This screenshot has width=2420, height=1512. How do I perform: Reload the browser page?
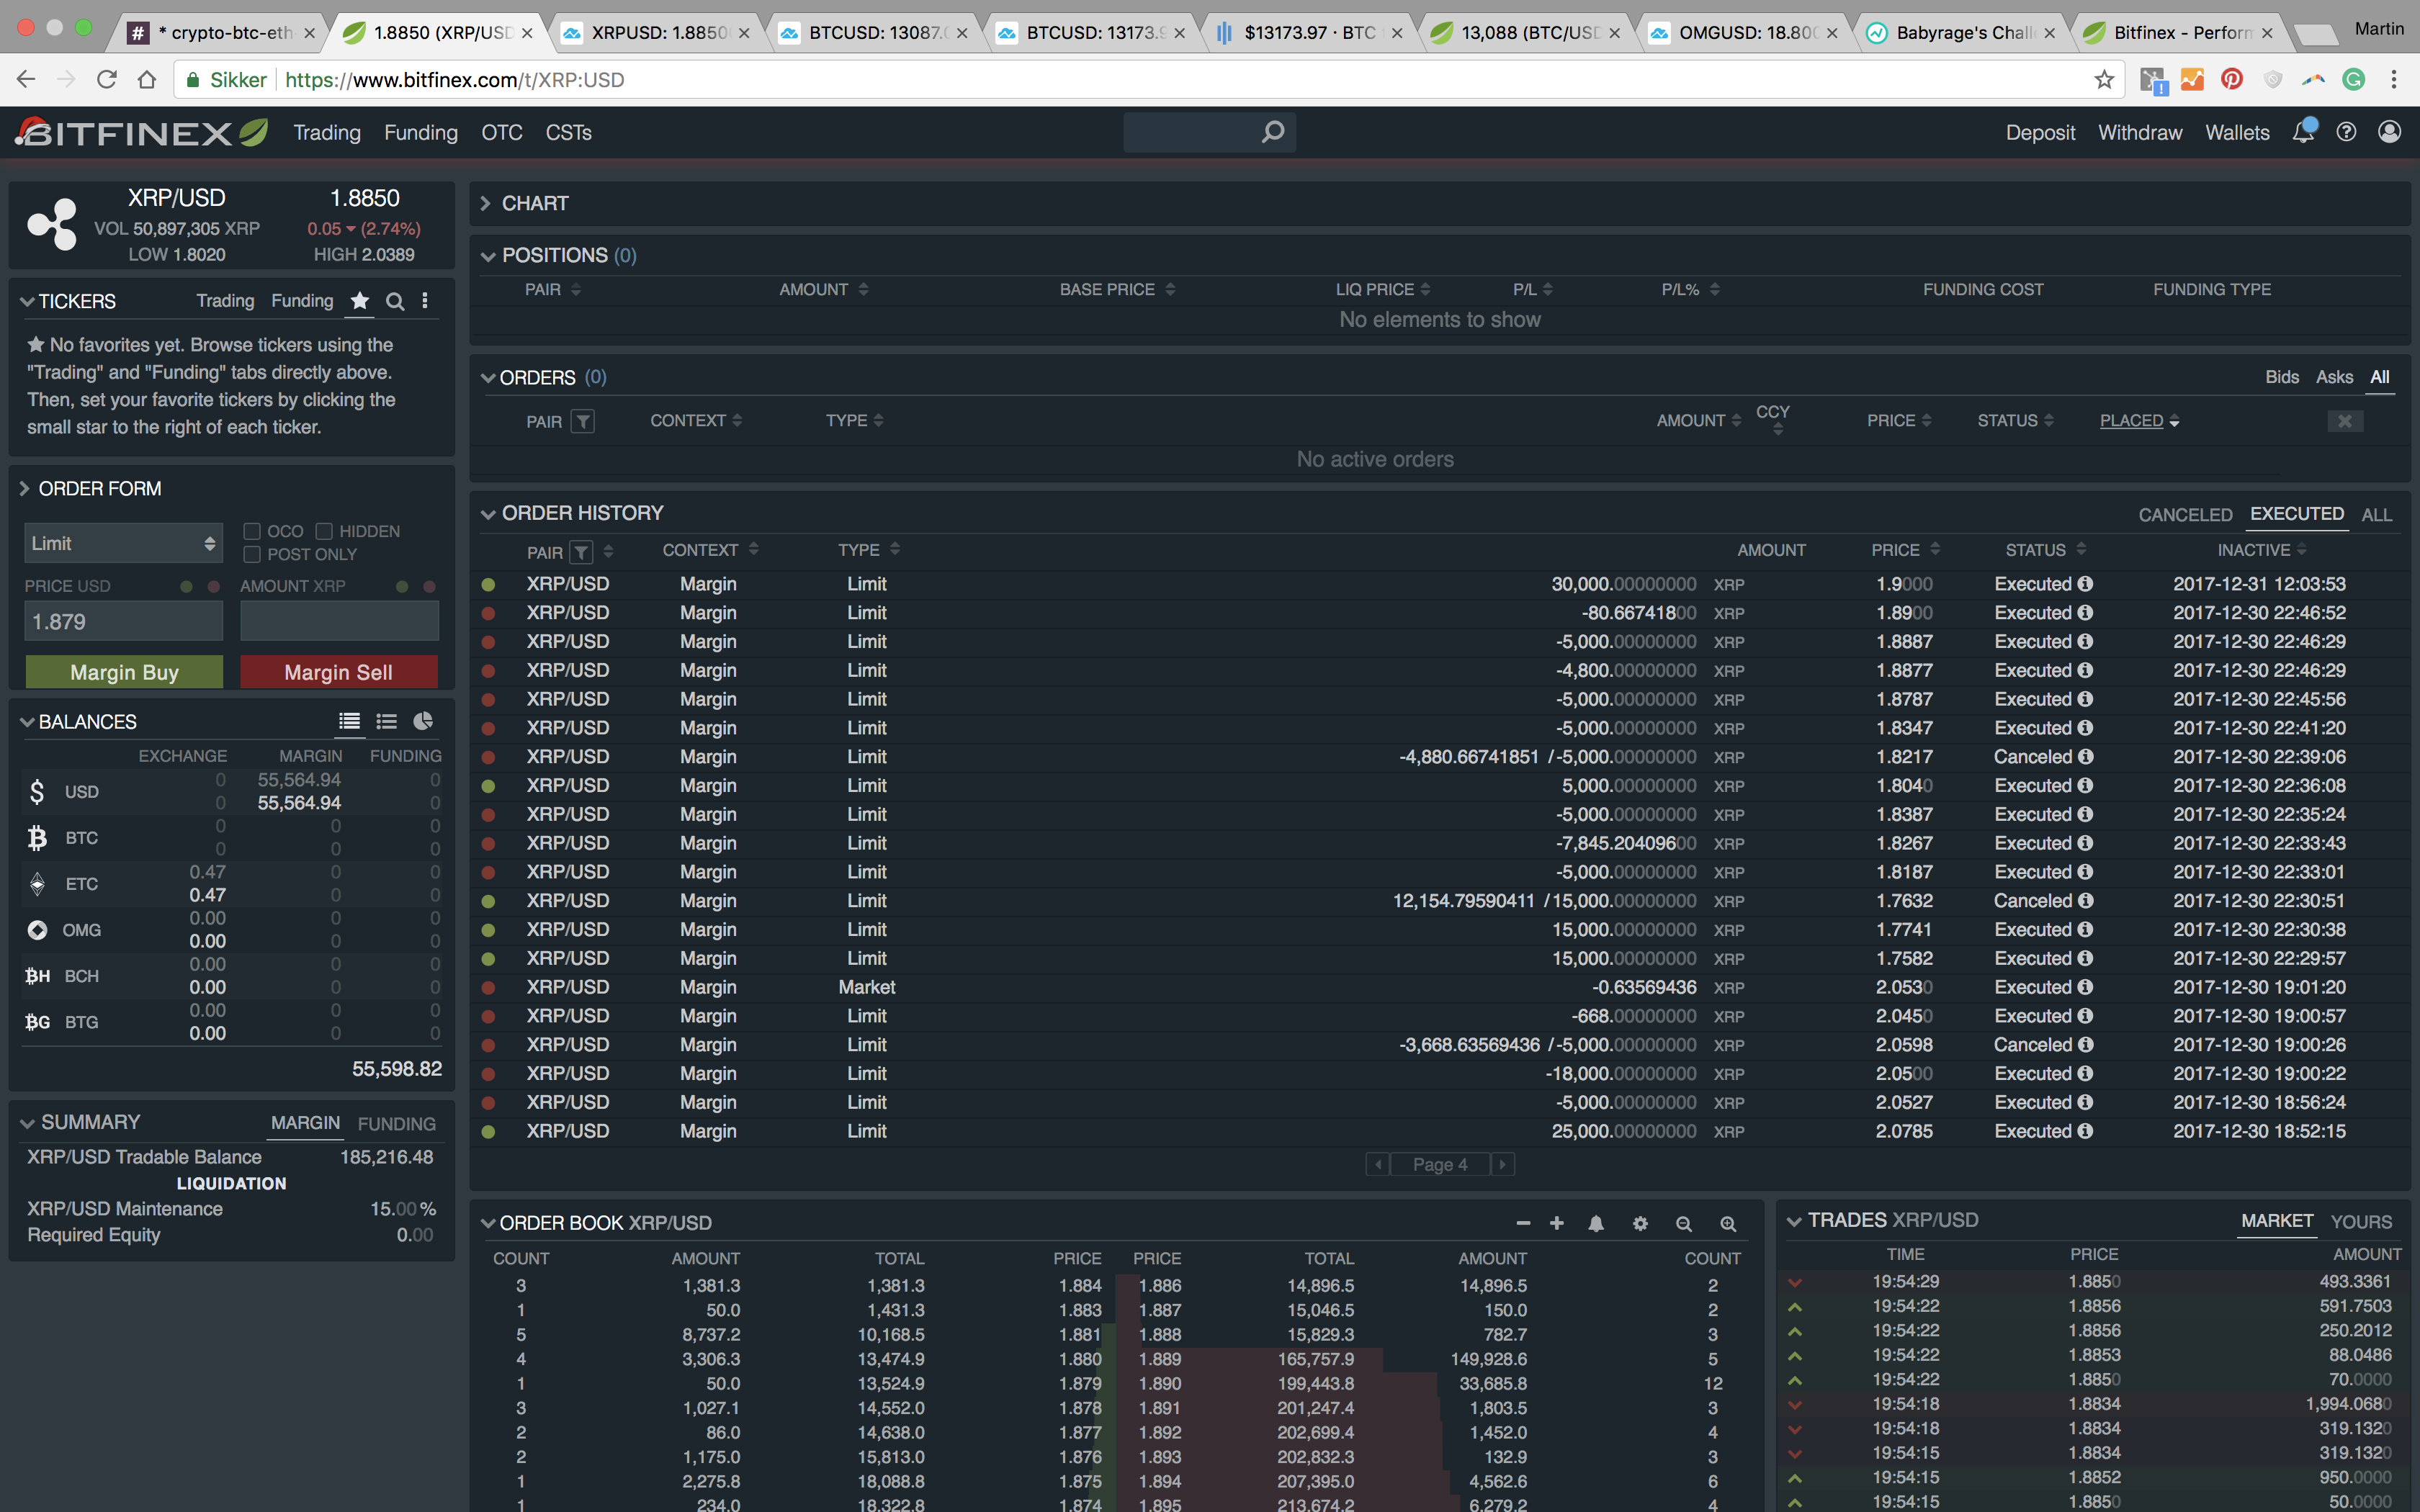[107, 80]
